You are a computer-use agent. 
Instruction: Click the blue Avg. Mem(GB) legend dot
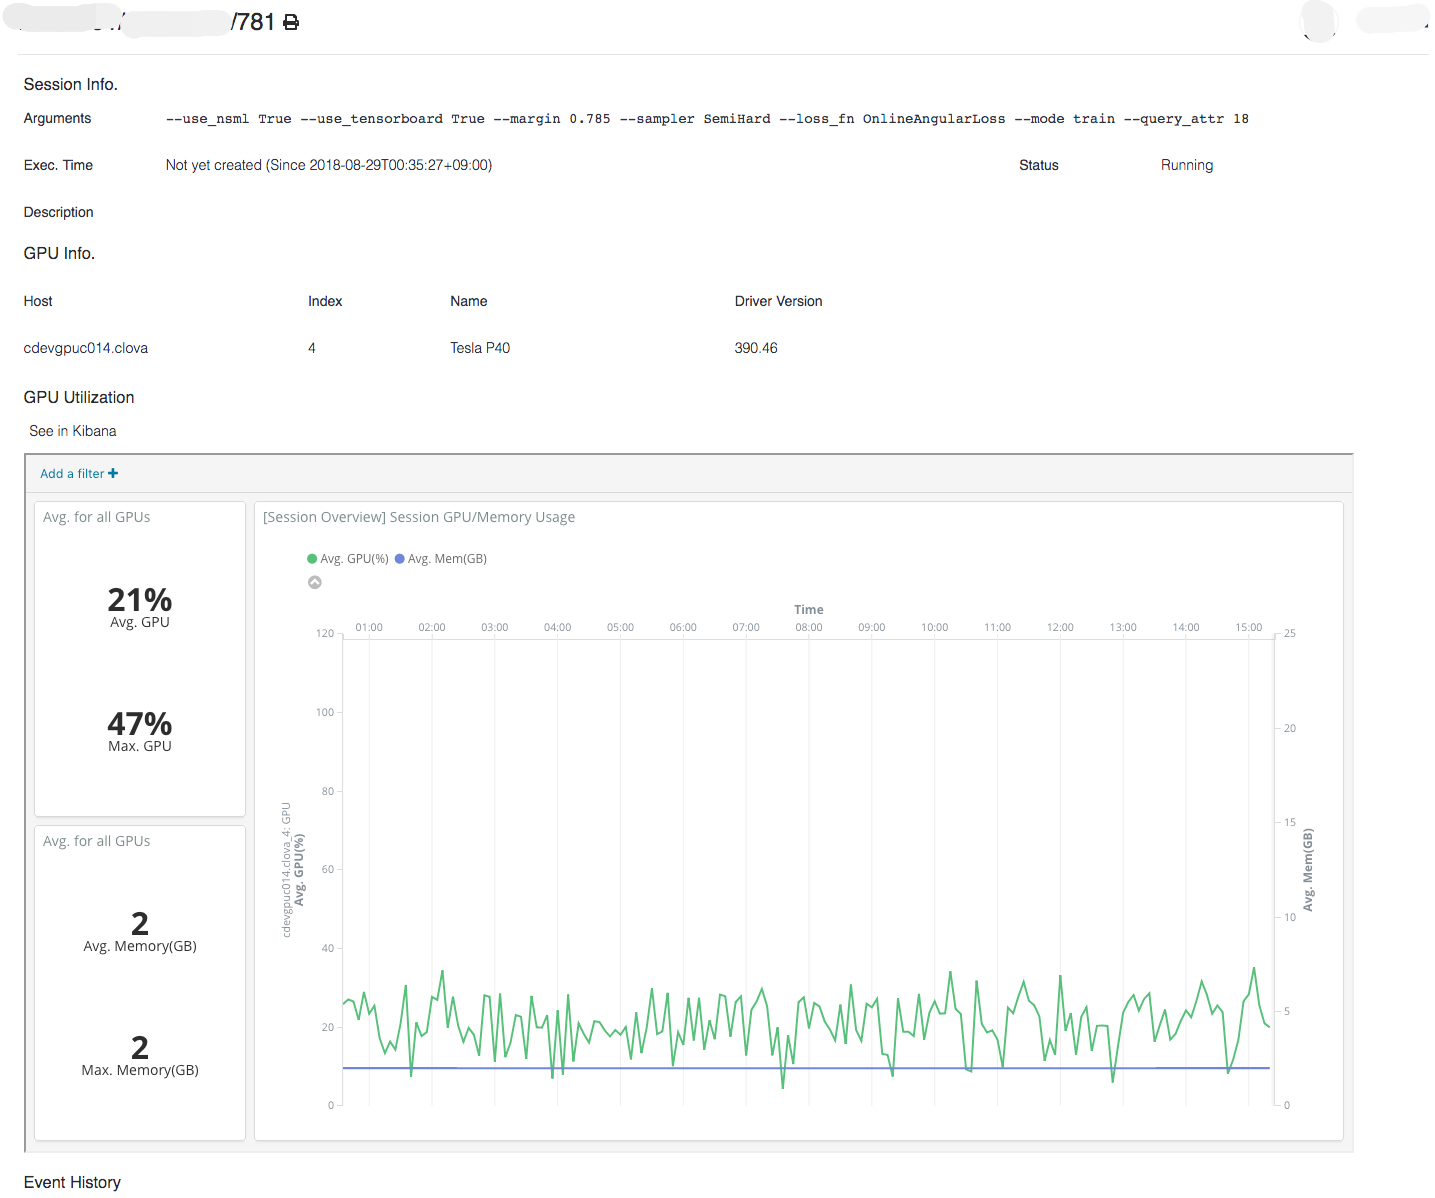[400, 559]
